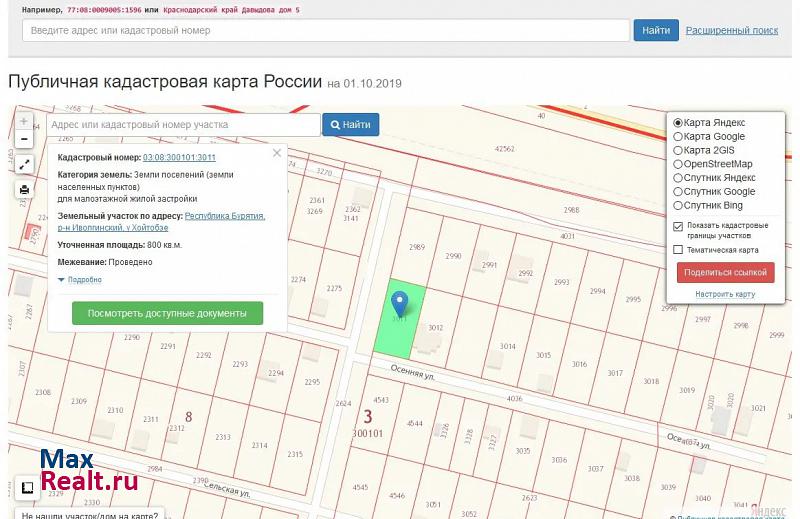
Task: Close the parcel info popup
Action: point(277,153)
